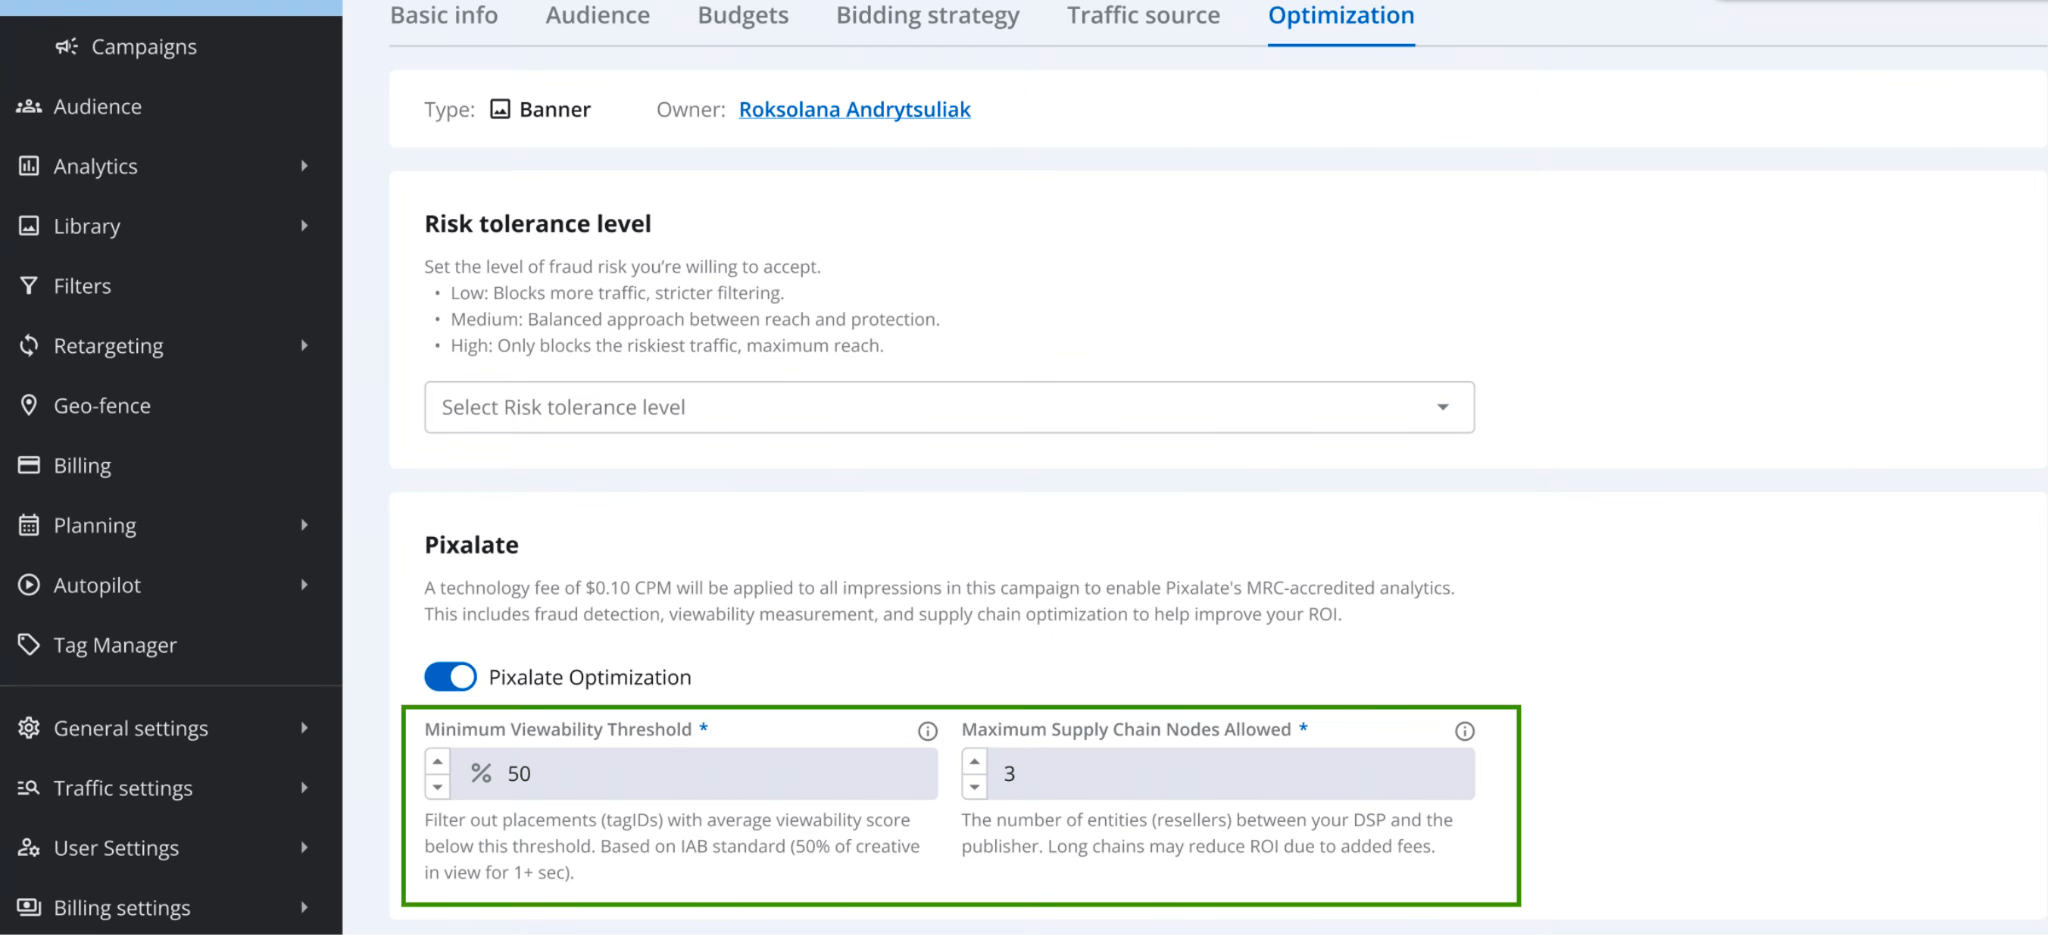Image resolution: width=2048 pixels, height=935 pixels.
Task: Click the Analytics chart icon
Action: tap(29, 166)
